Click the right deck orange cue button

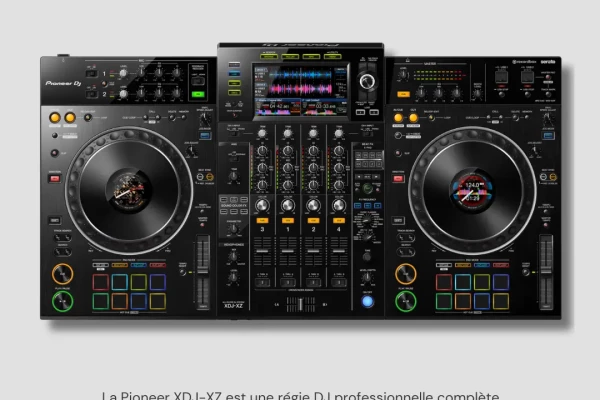coord(406,274)
